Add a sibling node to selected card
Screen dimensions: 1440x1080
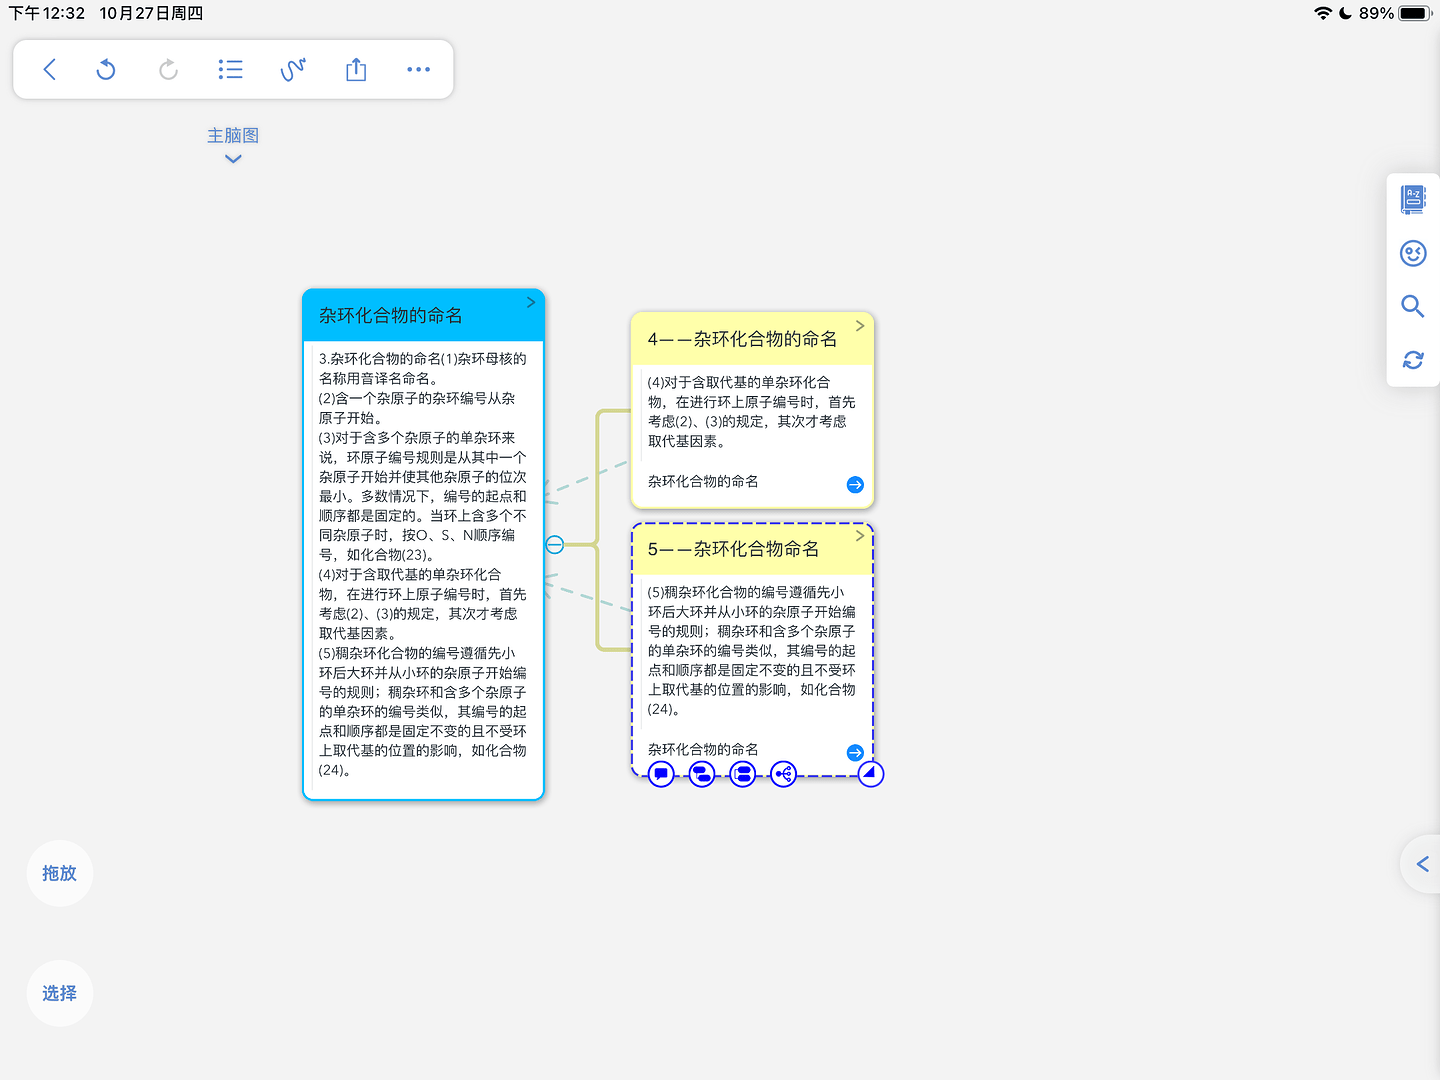[743, 774]
